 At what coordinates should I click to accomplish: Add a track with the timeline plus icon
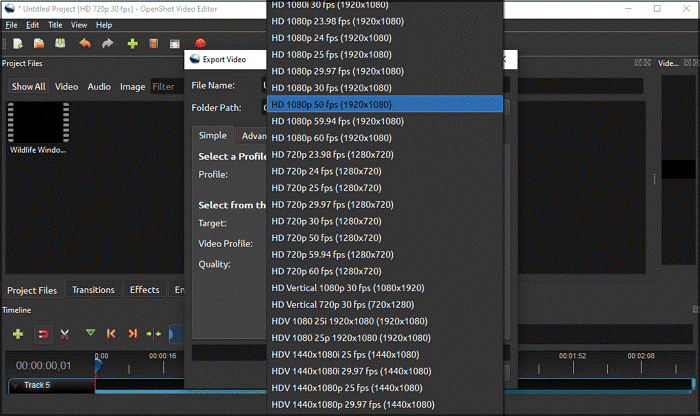tap(18, 333)
